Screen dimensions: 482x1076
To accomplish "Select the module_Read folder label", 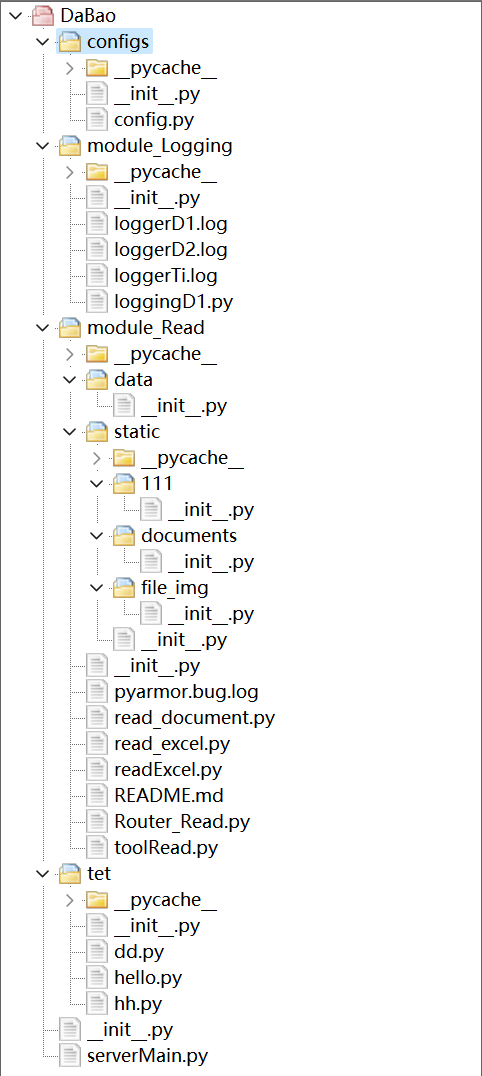I will coord(146,328).
